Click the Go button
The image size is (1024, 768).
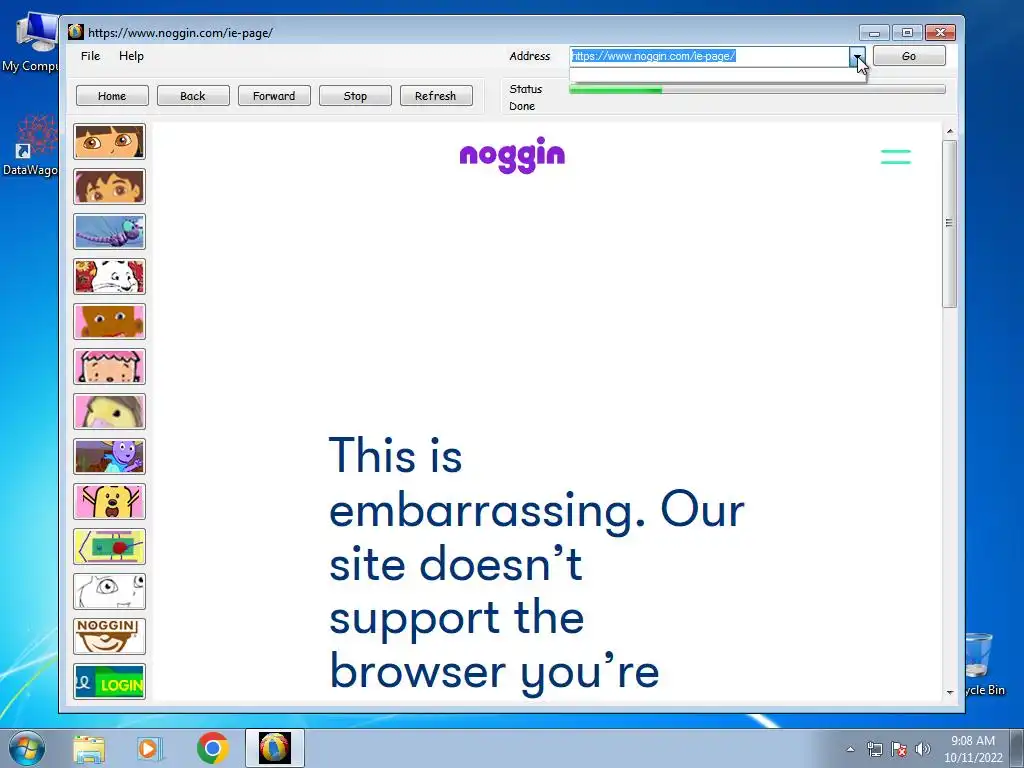(909, 56)
